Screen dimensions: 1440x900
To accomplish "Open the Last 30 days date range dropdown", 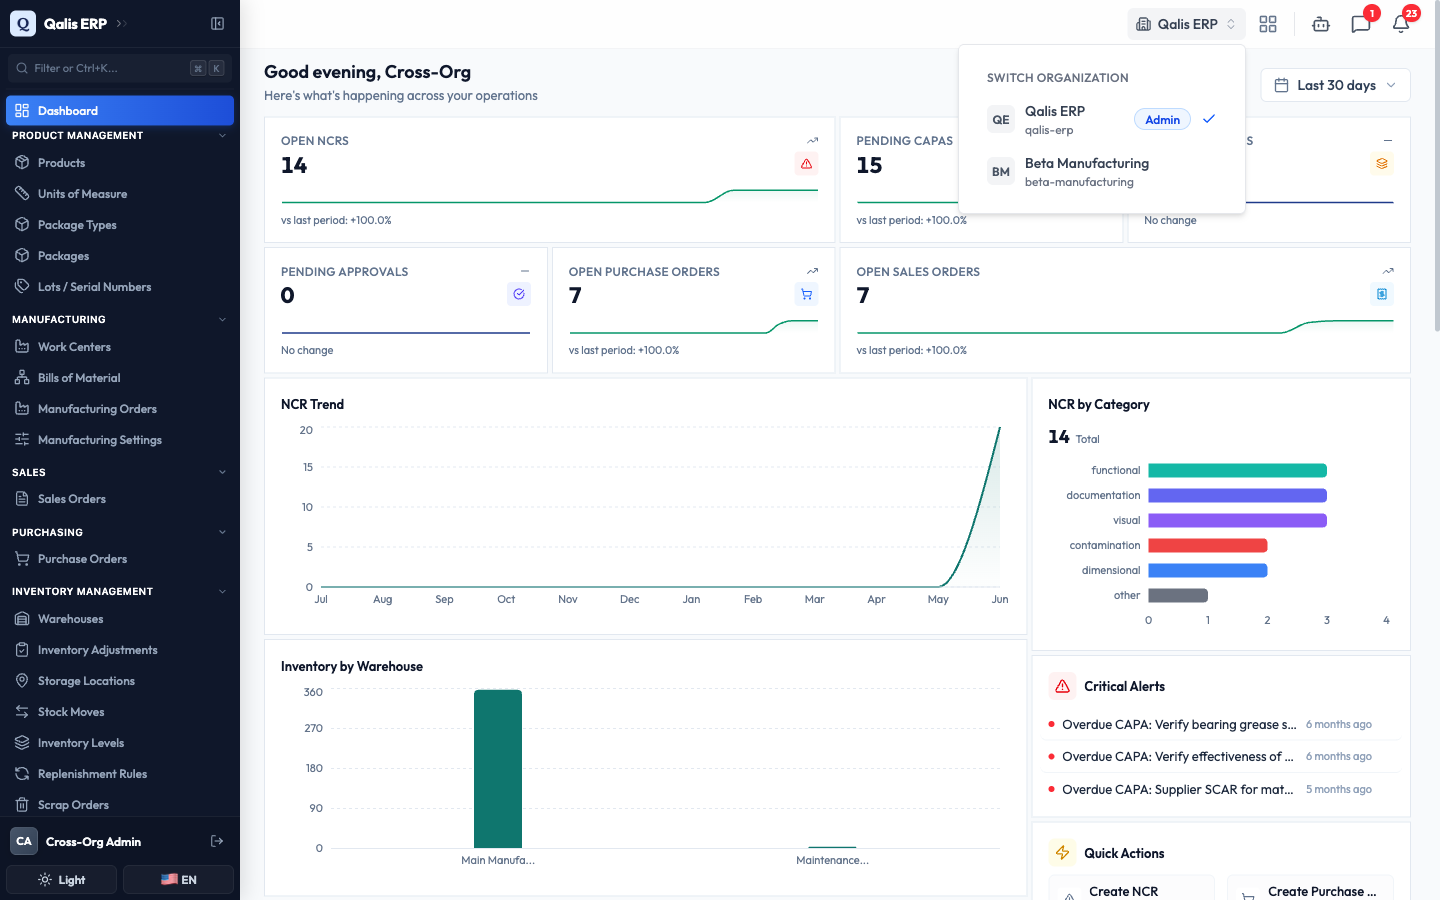I will click(x=1335, y=85).
